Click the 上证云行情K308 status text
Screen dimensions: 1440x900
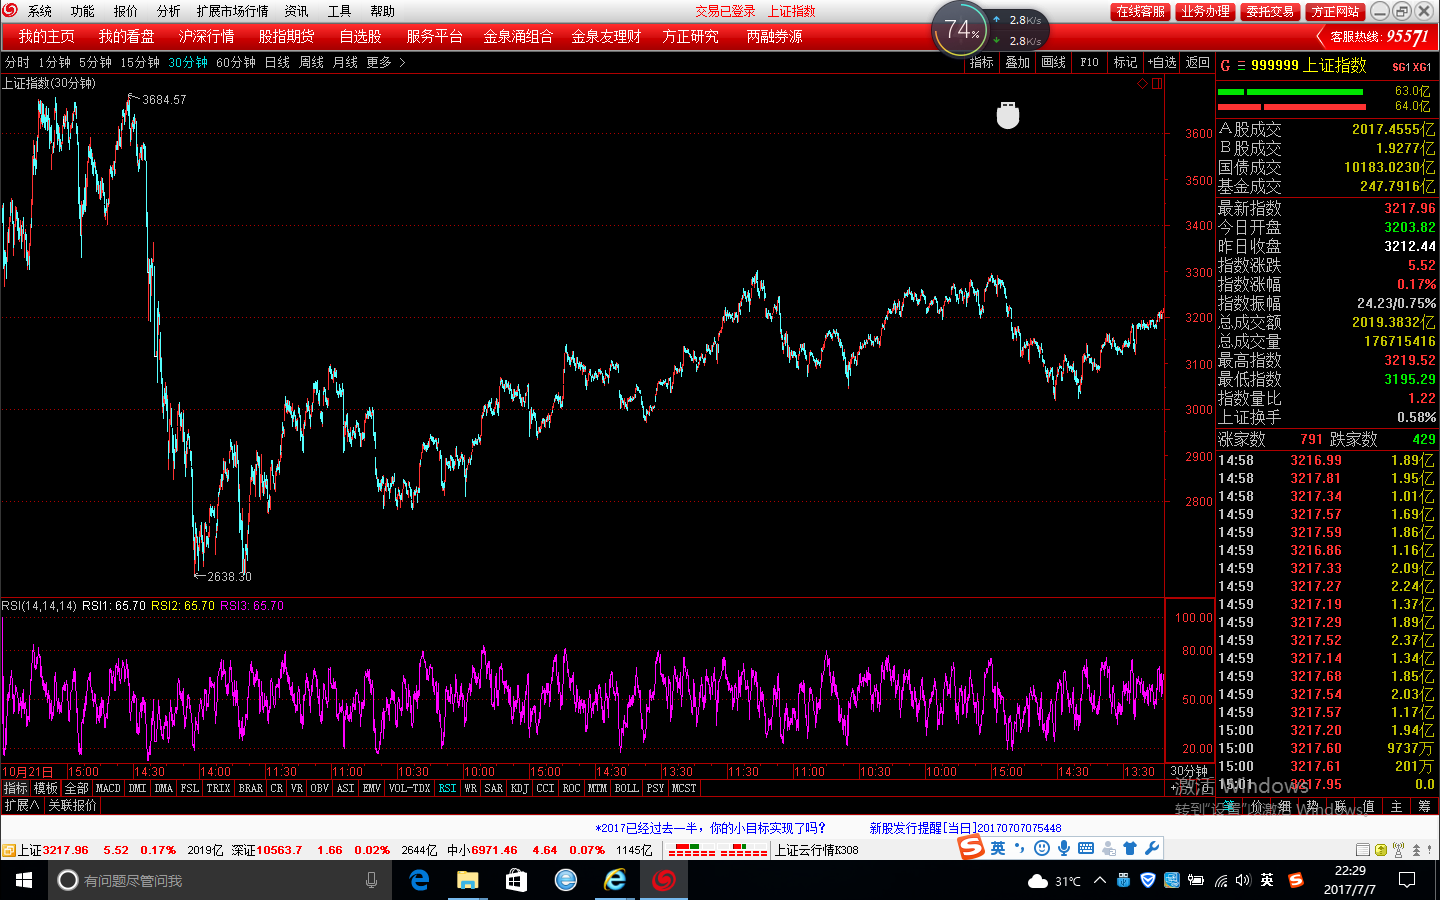point(816,850)
